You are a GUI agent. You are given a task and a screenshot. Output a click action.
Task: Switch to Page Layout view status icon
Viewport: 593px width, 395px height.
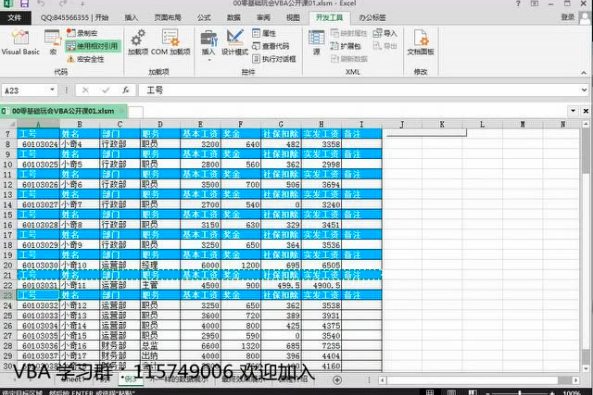coord(451,392)
